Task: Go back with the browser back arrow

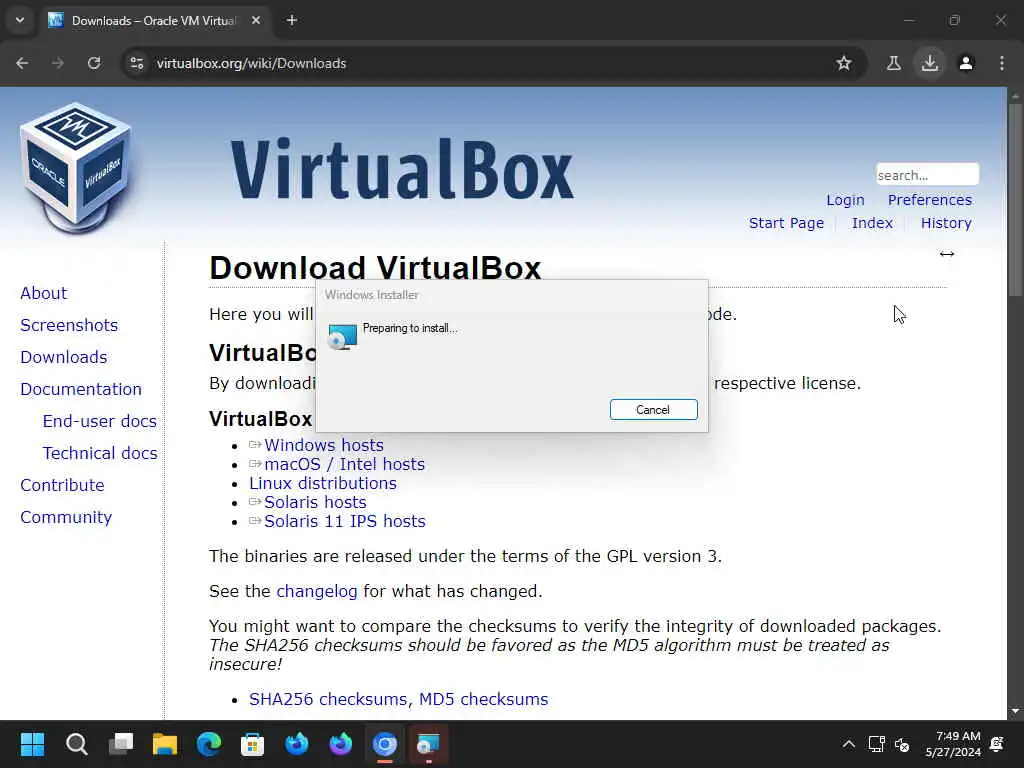Action: point(22,63)
